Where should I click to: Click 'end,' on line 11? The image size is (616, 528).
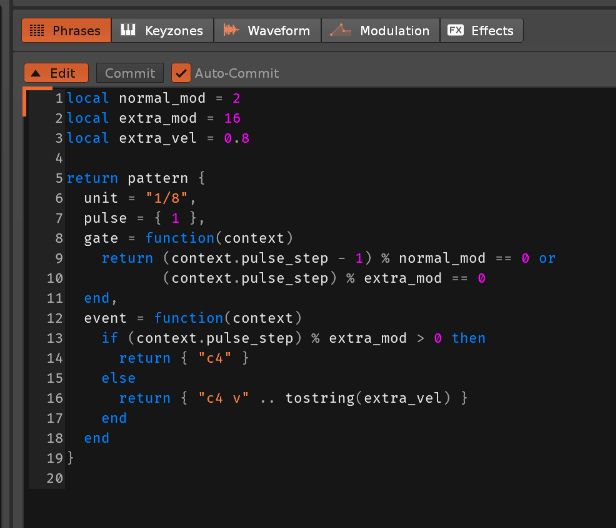coord(101,298)
